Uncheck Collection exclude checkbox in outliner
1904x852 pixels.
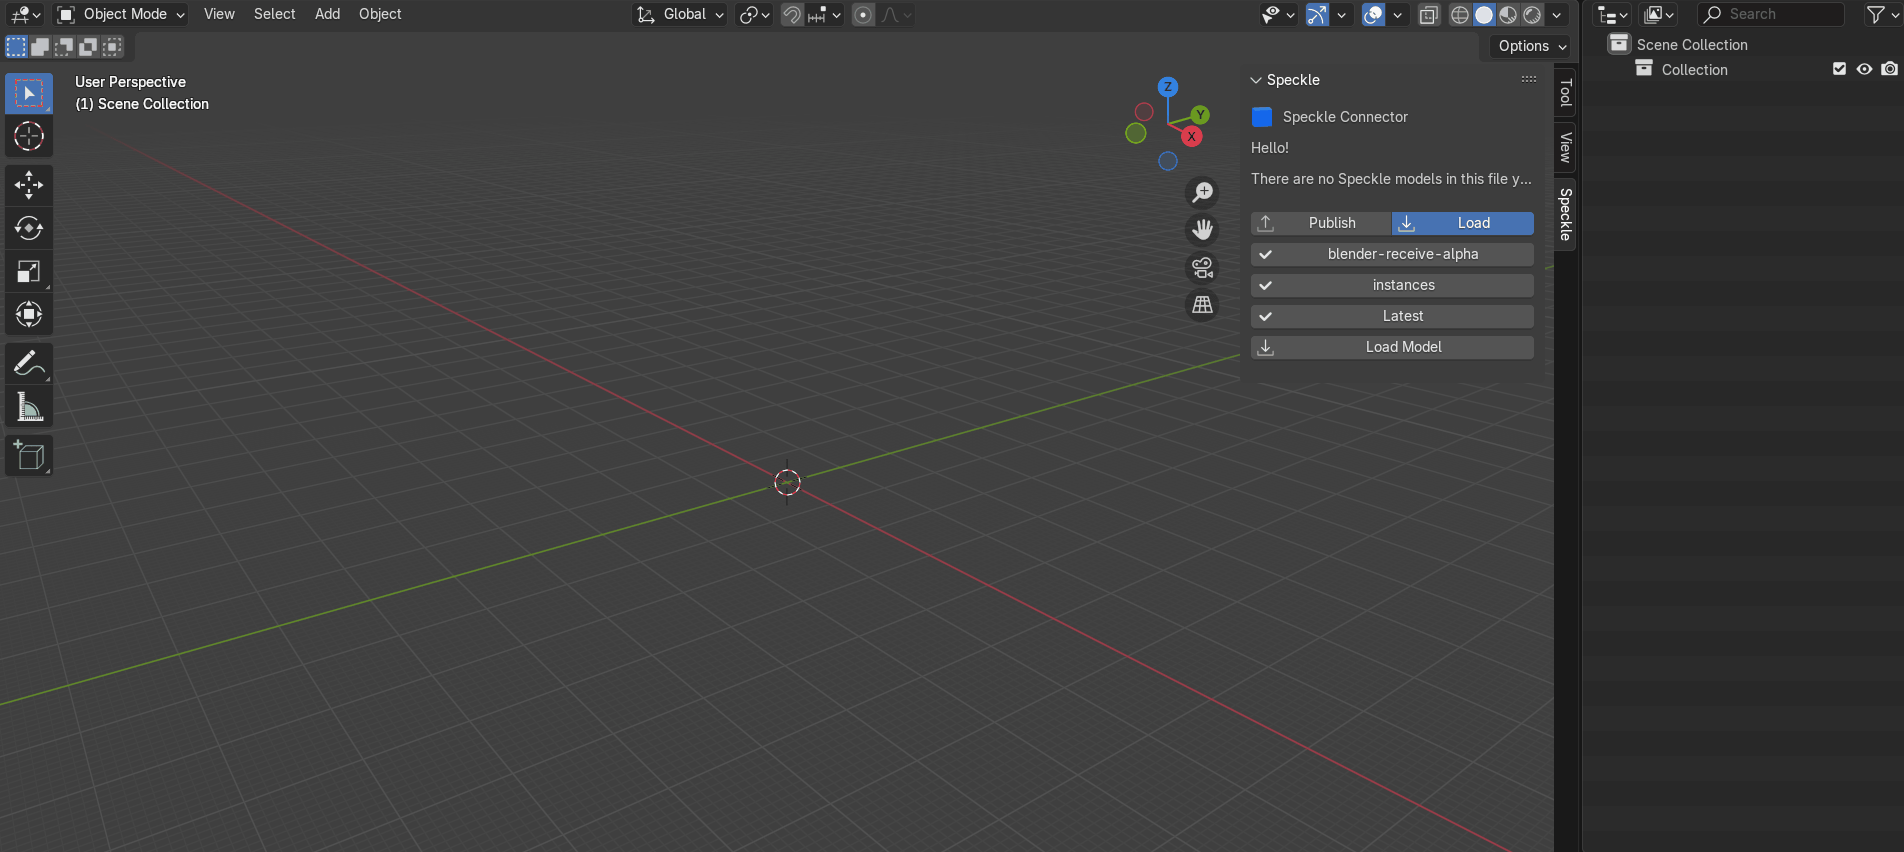(1839, 69)
